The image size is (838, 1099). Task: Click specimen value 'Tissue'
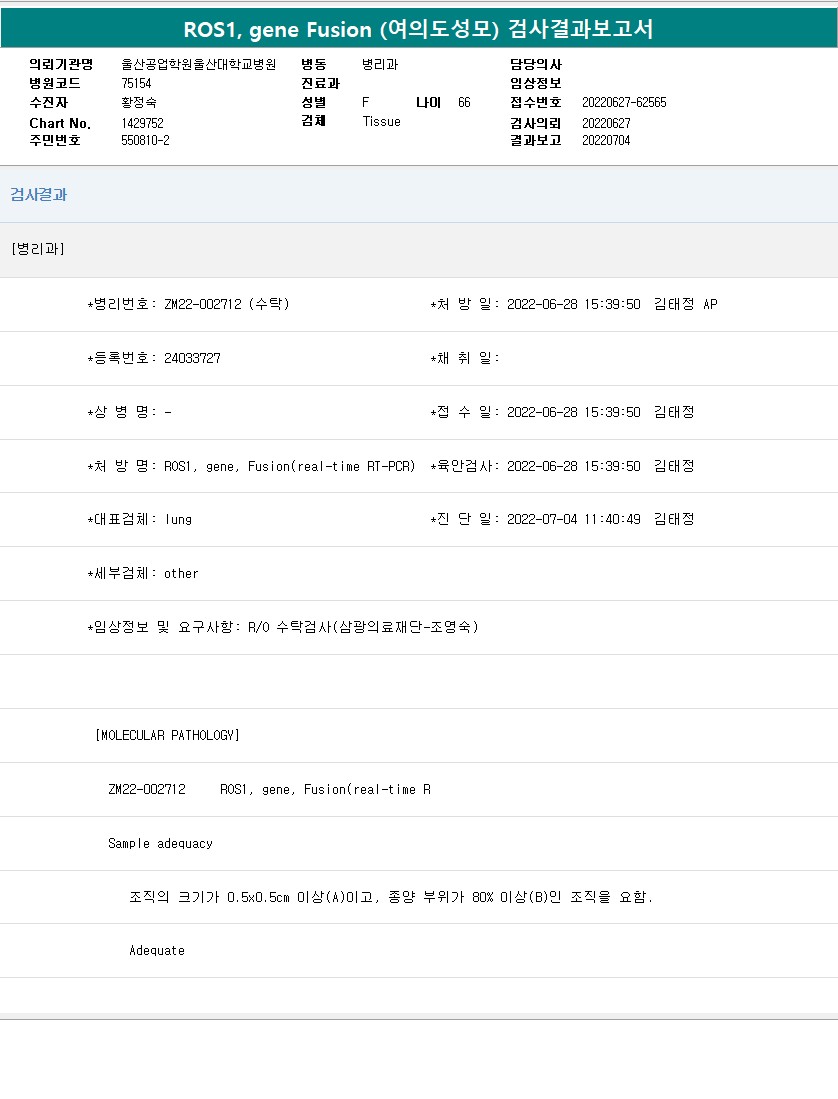381,121
